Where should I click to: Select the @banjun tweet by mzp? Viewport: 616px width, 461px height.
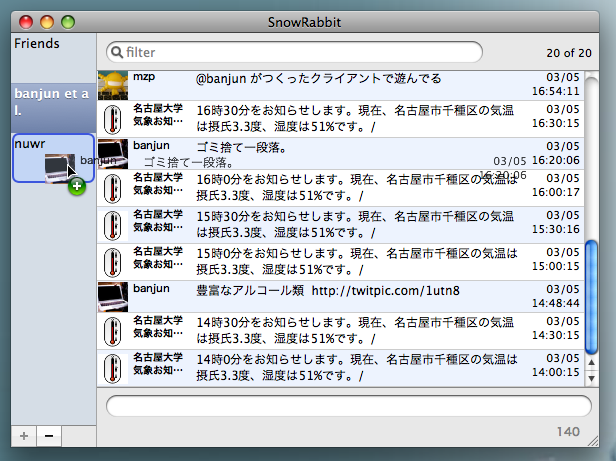(x=319, y=79)
